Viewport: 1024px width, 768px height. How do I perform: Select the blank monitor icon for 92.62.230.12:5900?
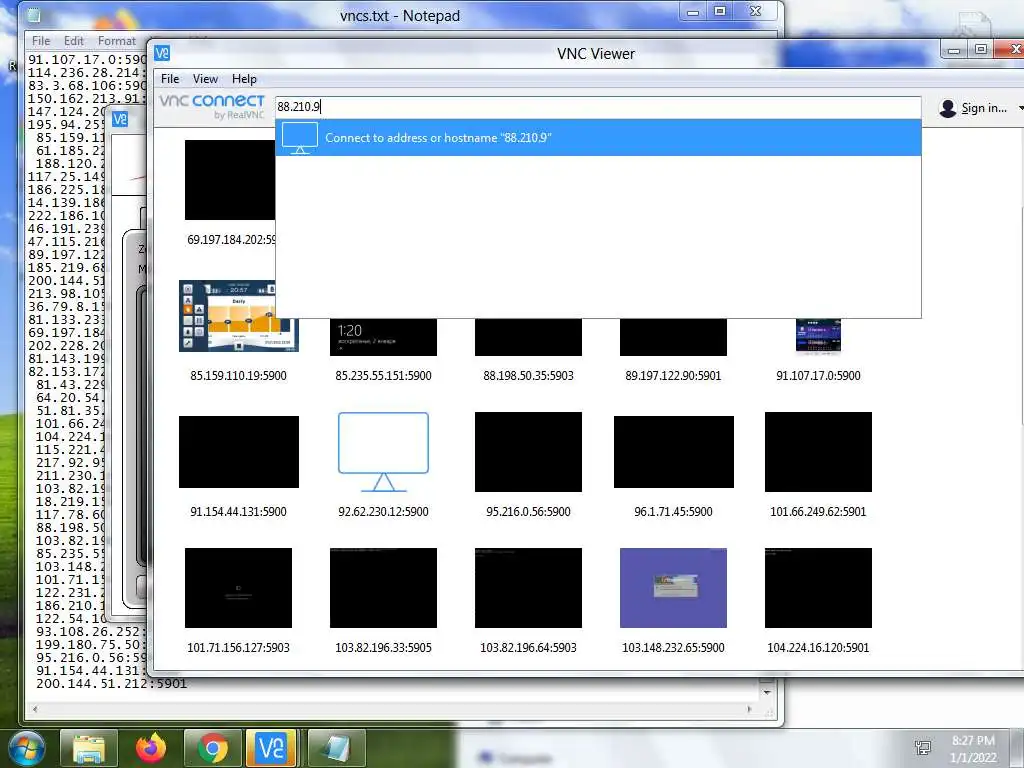pos(383,452)
